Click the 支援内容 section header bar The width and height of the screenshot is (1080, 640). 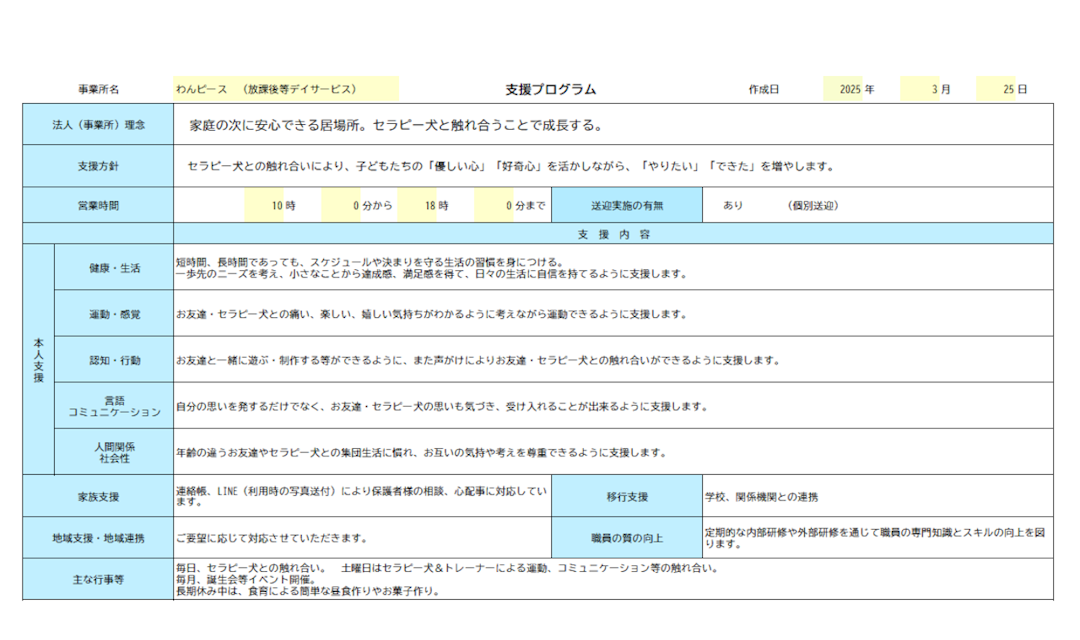pos(613,234)
